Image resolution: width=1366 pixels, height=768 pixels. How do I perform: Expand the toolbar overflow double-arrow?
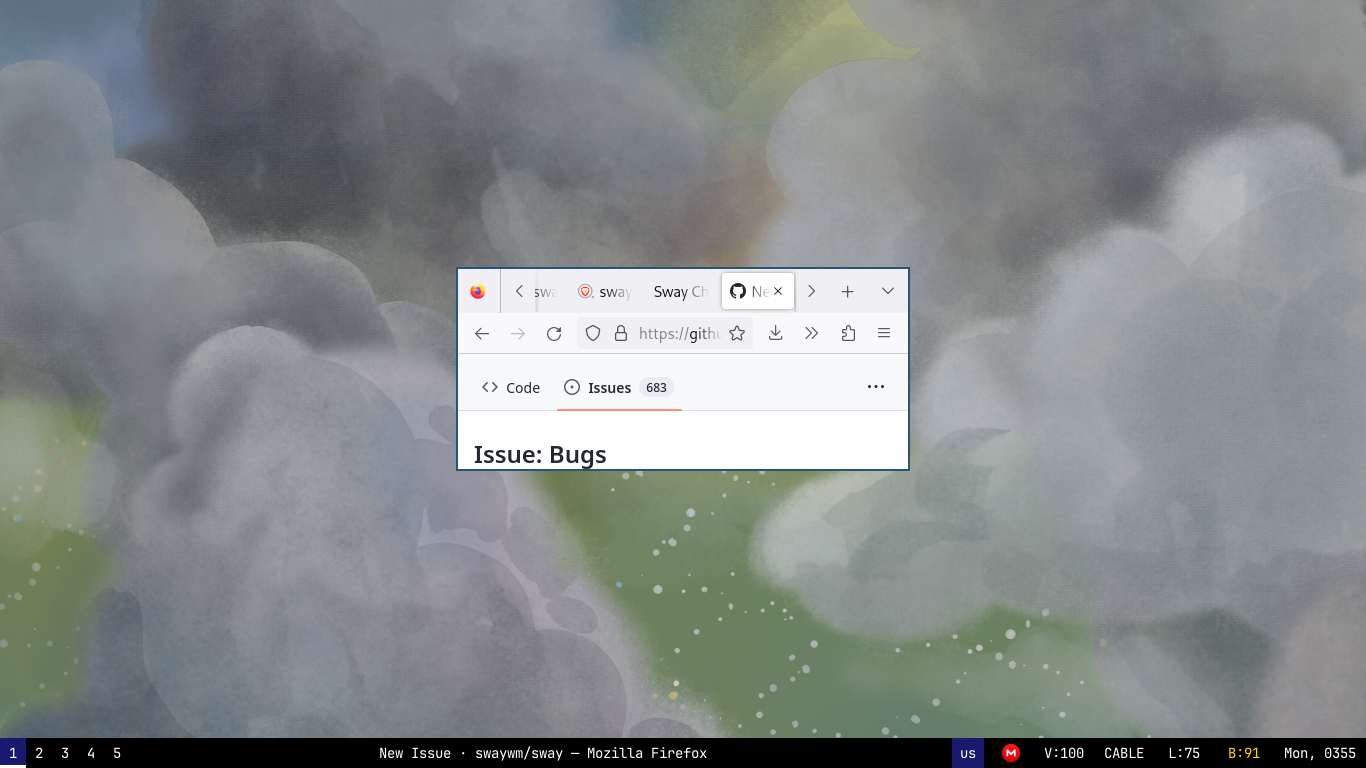coord(811,333)
